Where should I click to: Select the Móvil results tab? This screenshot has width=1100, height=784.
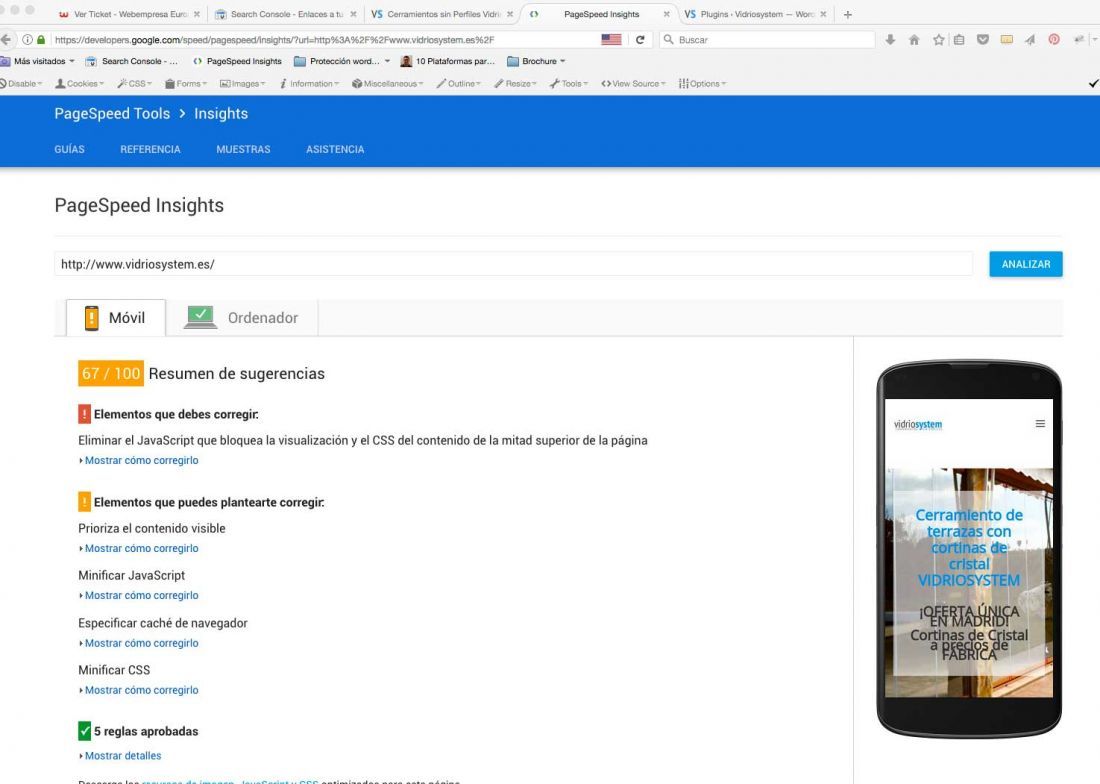pyautogui.click(x=116, y=318)
